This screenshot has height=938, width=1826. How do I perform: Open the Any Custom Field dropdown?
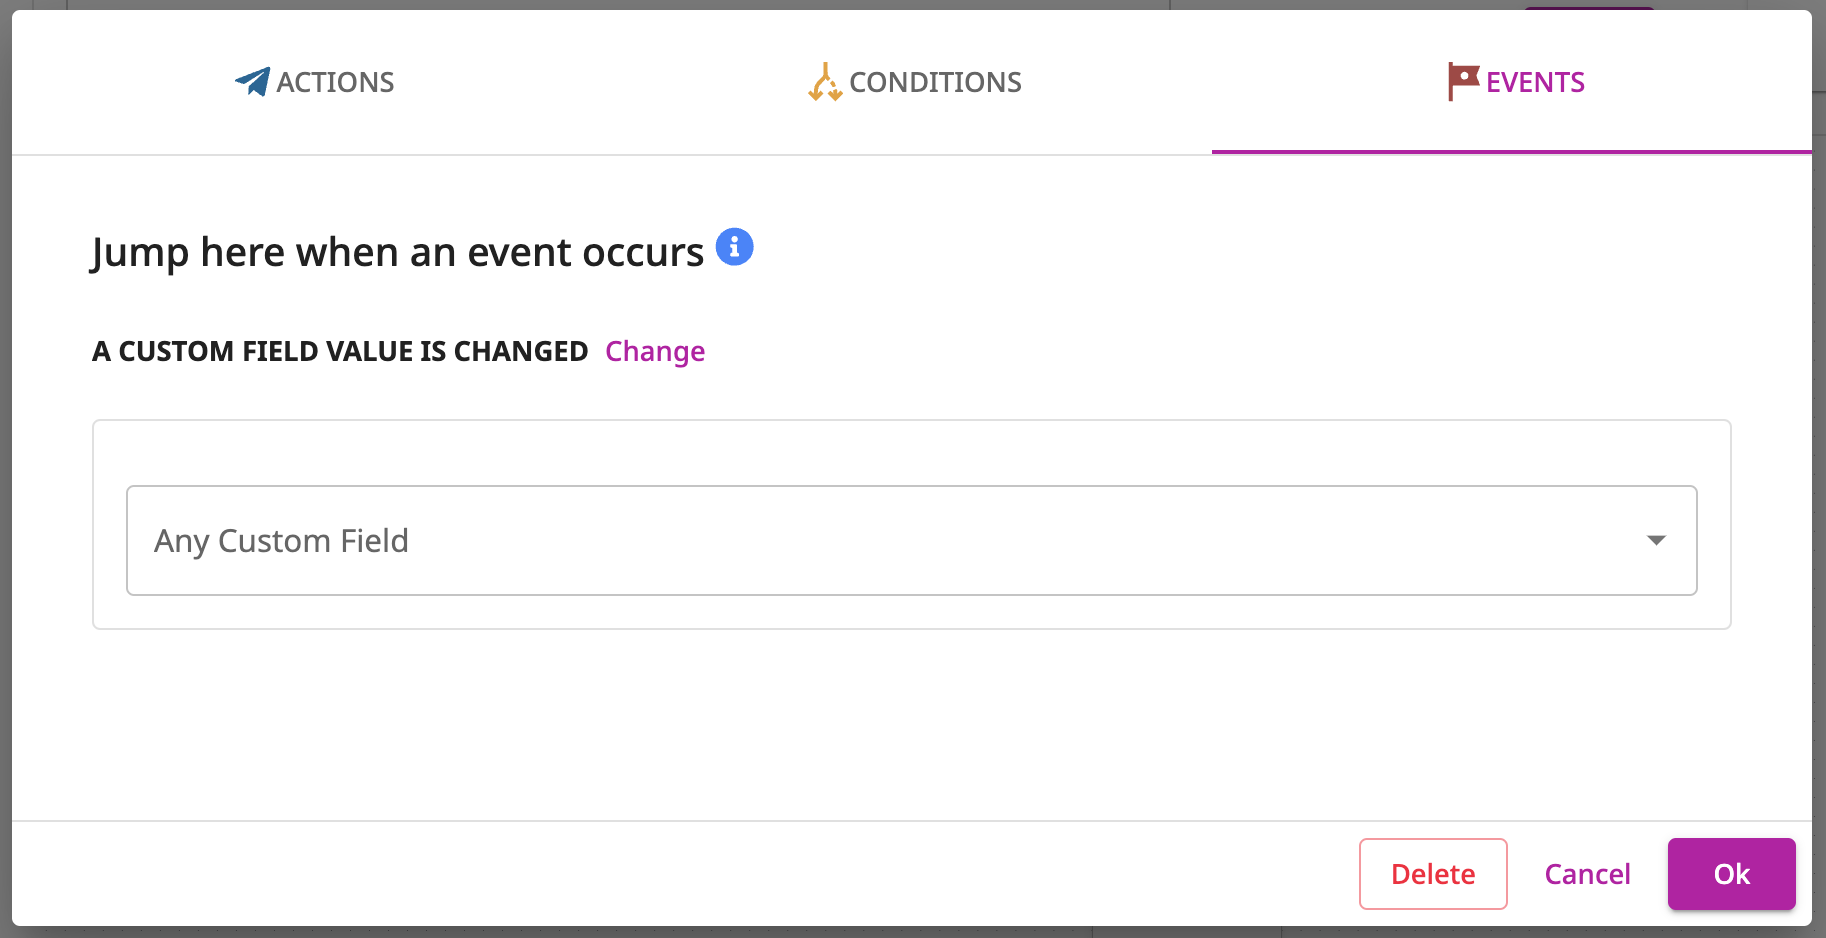[912, 541]
